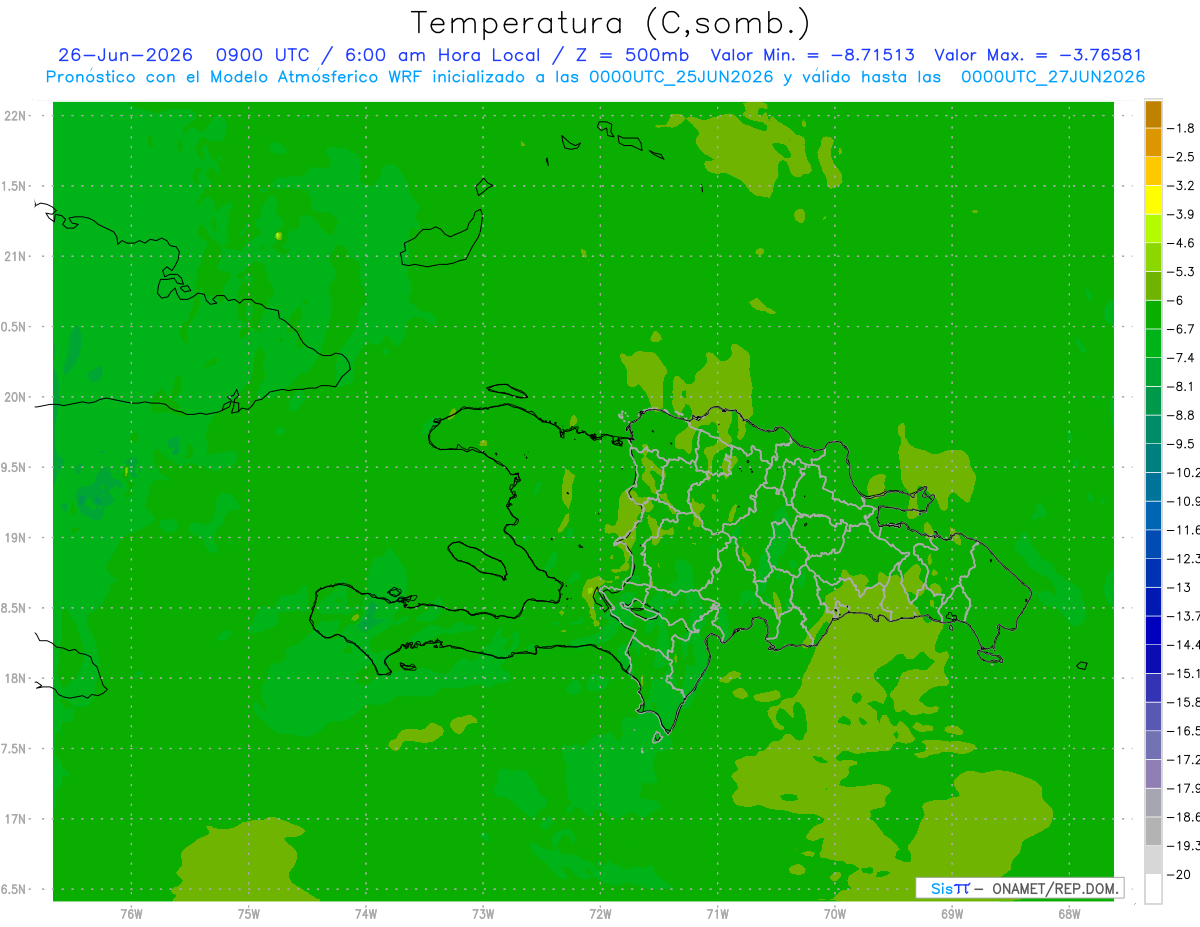Viewport: 1200px width, 927px height.
Task: Click the '70W' longitude label
Action: [834, 913]
